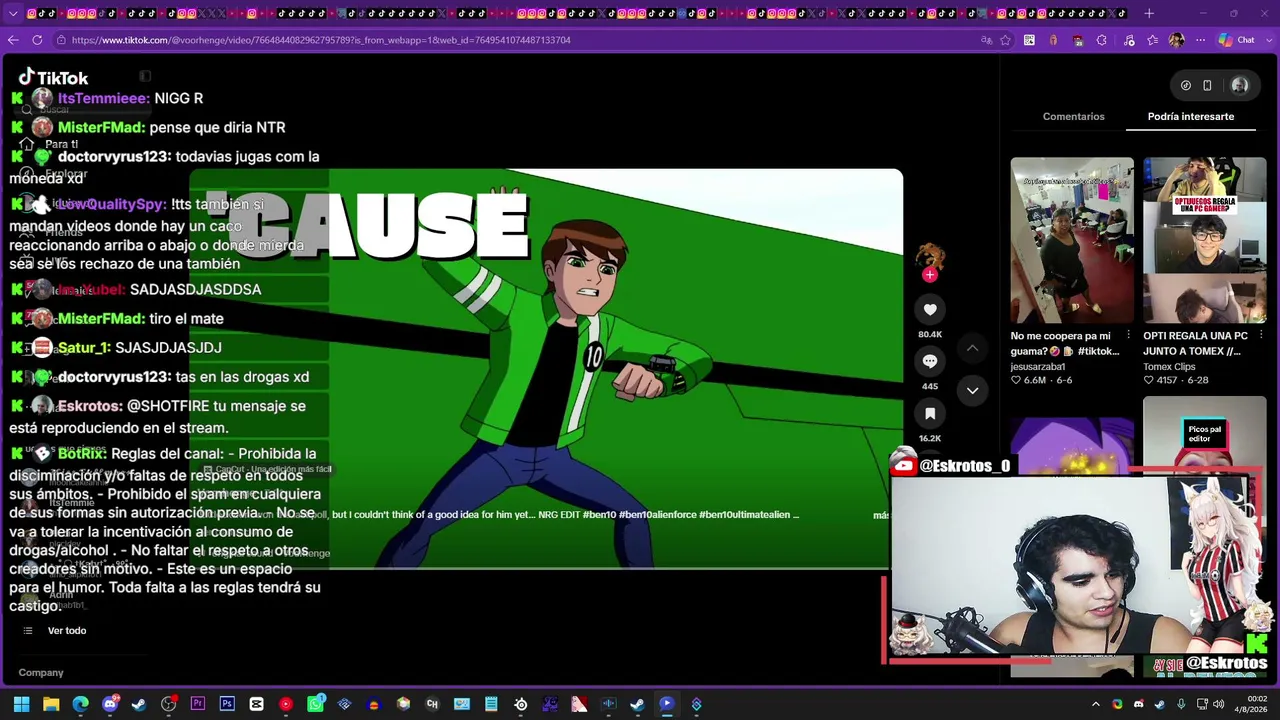Click the phone app icon in TikTok's header
This screenshot has height=720, width=1280.
(1207, 86)
